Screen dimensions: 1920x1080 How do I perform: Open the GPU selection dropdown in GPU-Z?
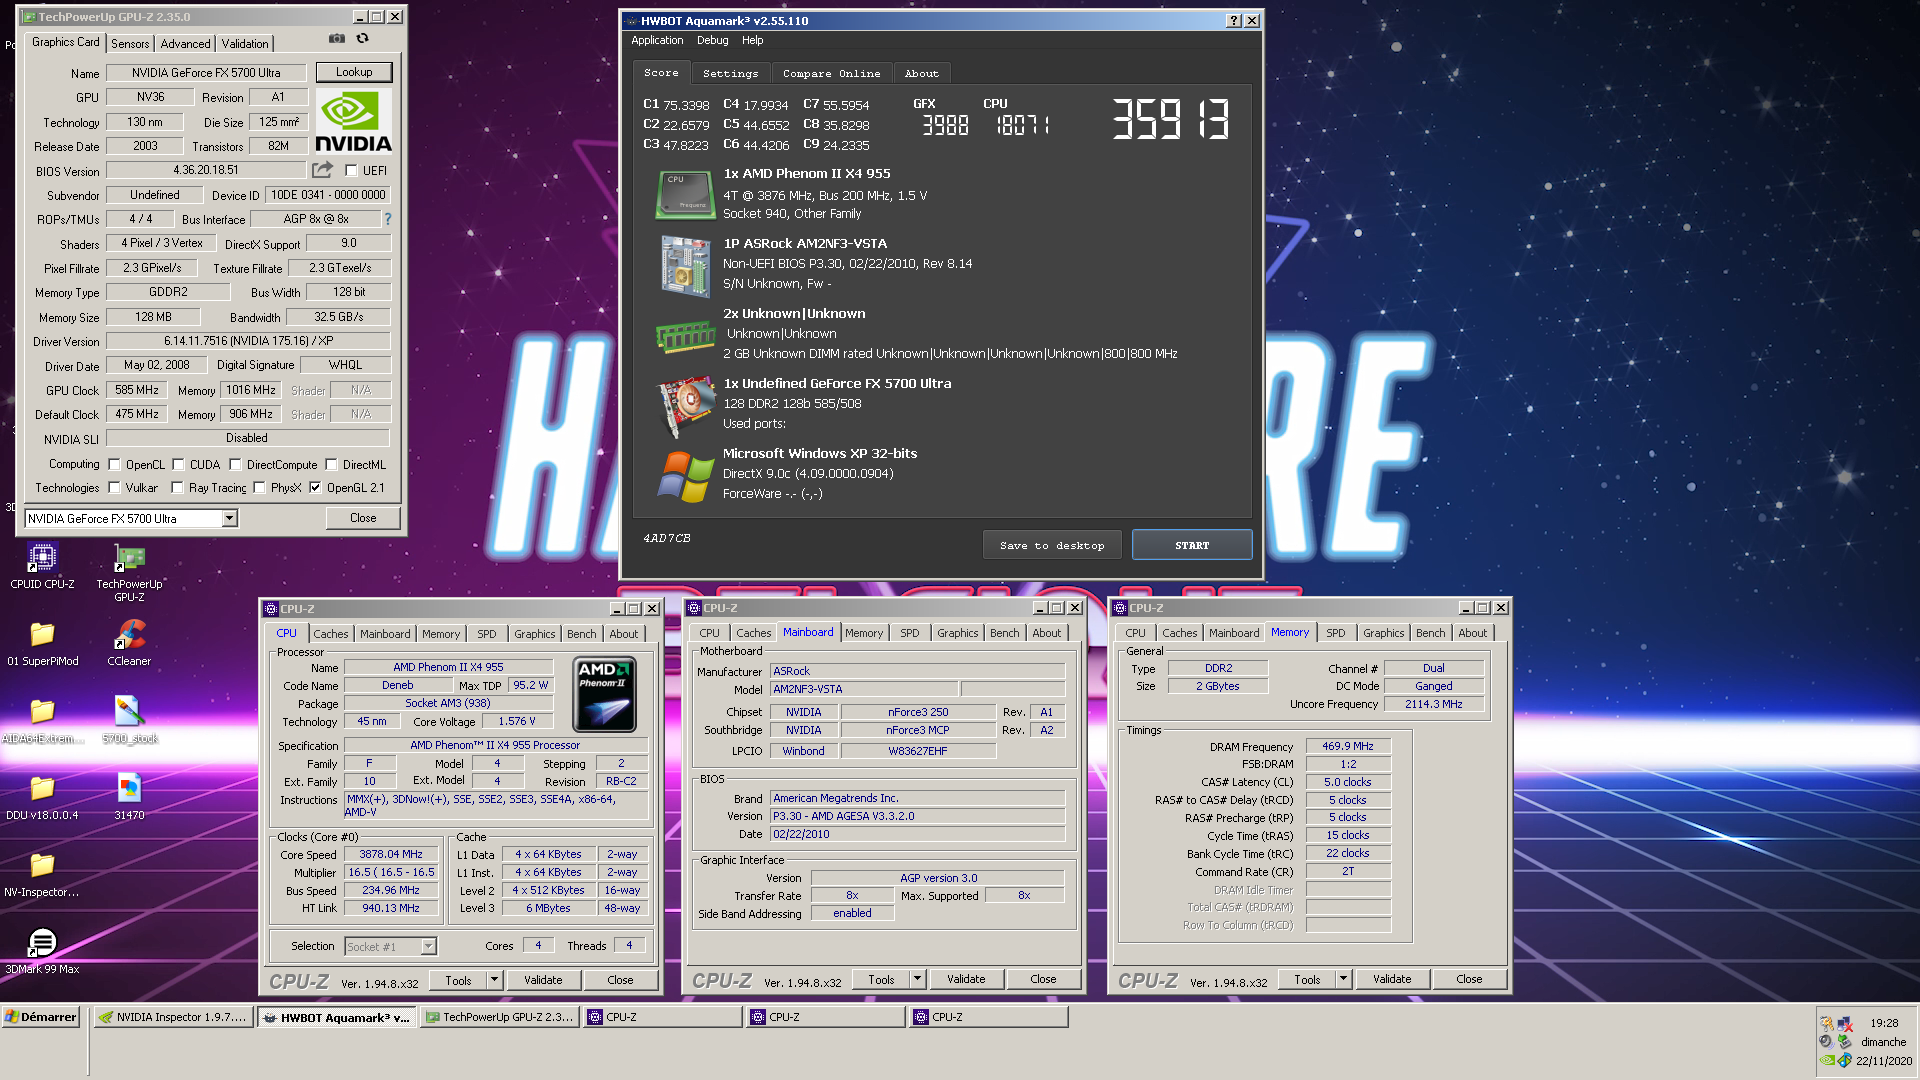click(229, 518)
